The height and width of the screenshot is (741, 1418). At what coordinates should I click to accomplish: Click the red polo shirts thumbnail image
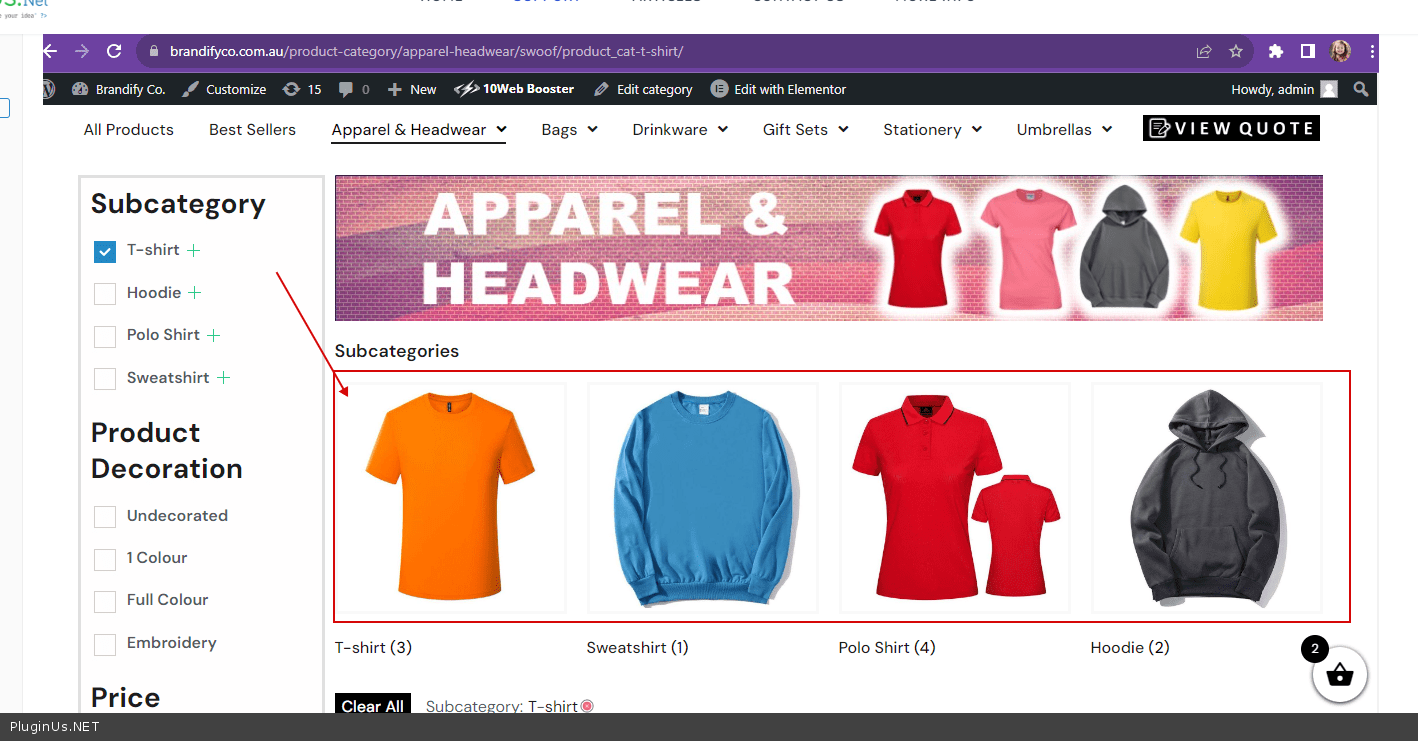(955, 498)
